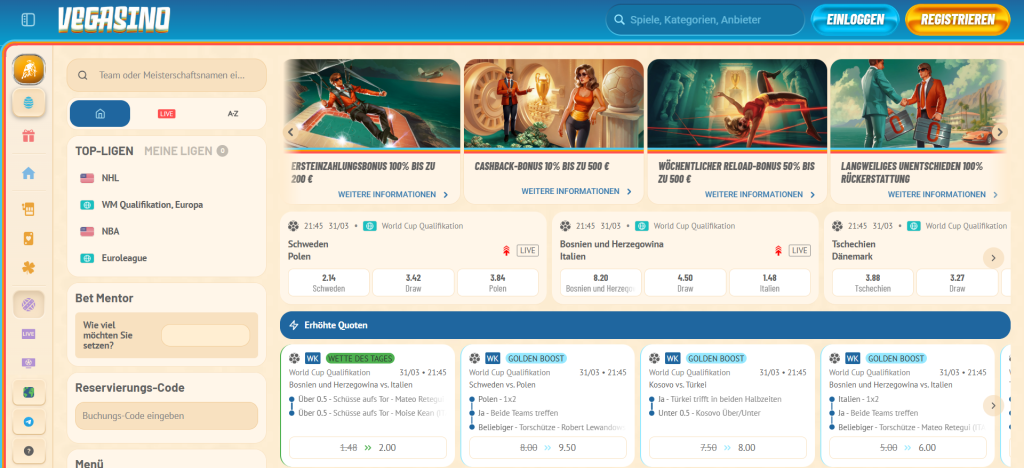Viewport: 1024px width, 468px height.
Task: Open the blue house home icon in sidebar
Action: pyautogui.click(x=28, y=173)
